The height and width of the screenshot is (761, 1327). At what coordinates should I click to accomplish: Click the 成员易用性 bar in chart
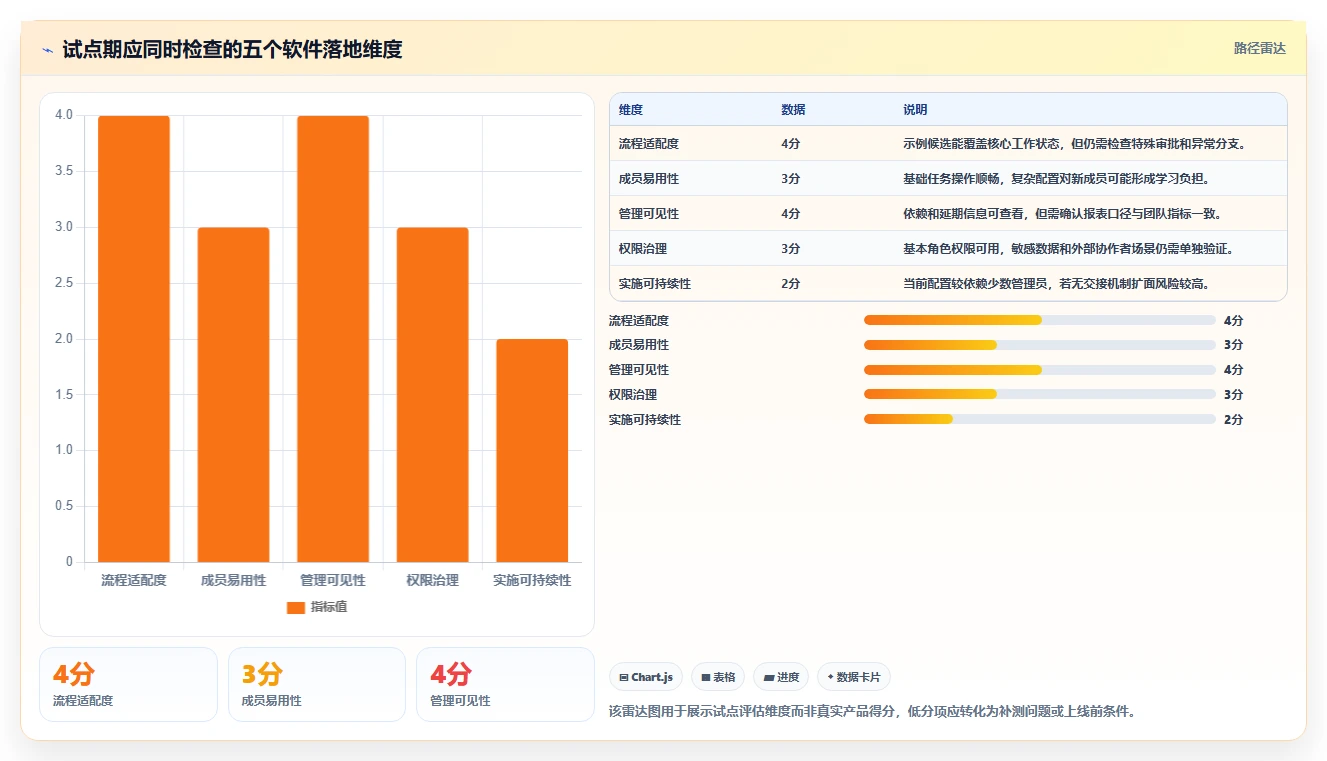[233, 395]
